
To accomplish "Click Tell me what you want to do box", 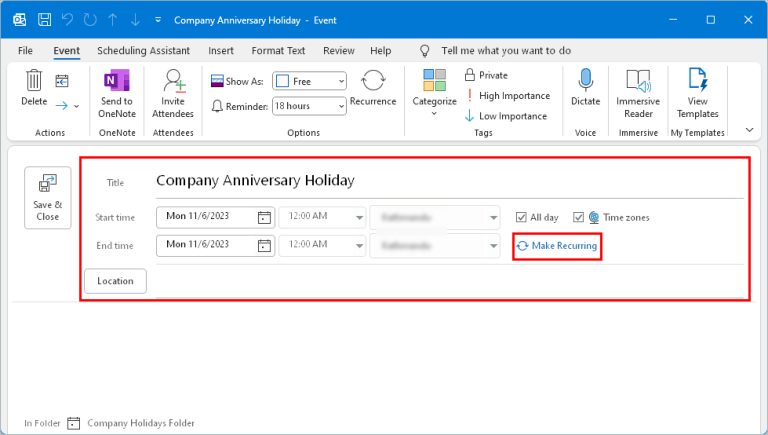I will pos(506,50).
